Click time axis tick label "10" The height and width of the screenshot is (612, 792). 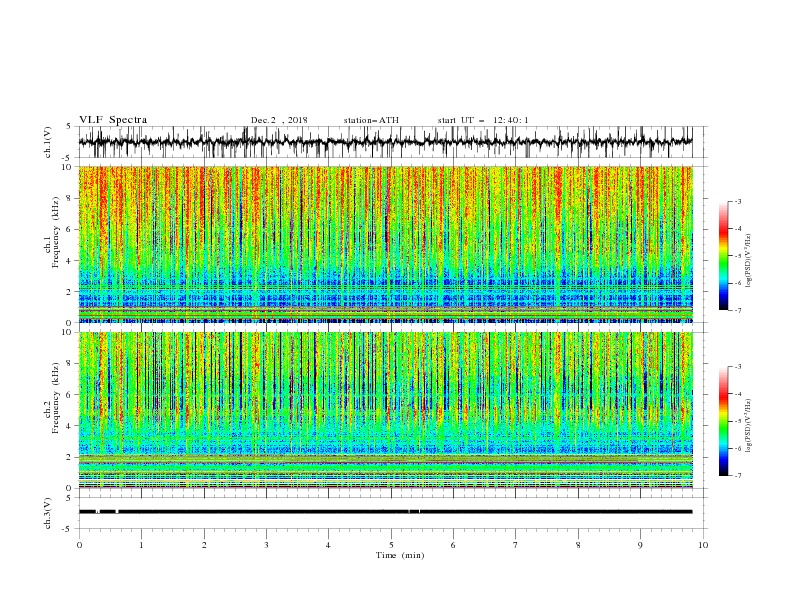[703, 545]
